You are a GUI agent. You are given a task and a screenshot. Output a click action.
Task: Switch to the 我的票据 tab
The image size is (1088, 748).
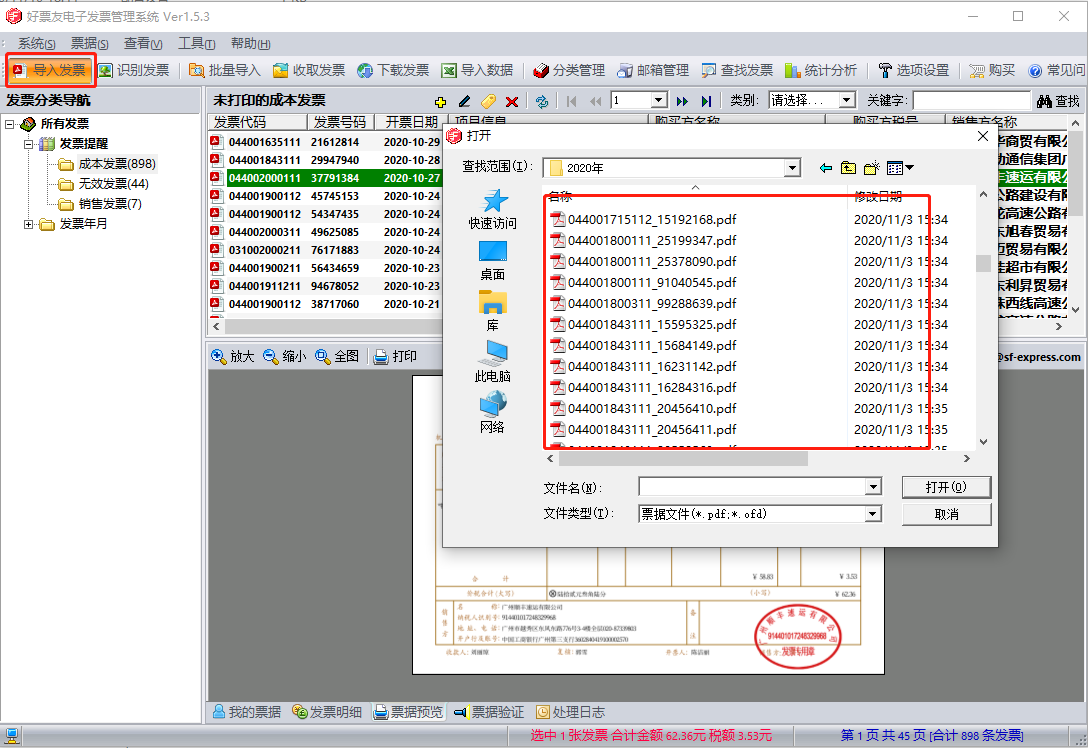pos(246,712)
